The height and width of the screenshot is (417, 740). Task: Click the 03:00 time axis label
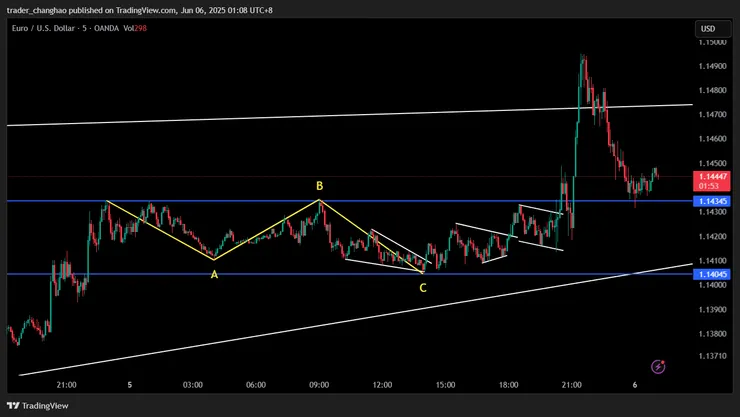193,385
